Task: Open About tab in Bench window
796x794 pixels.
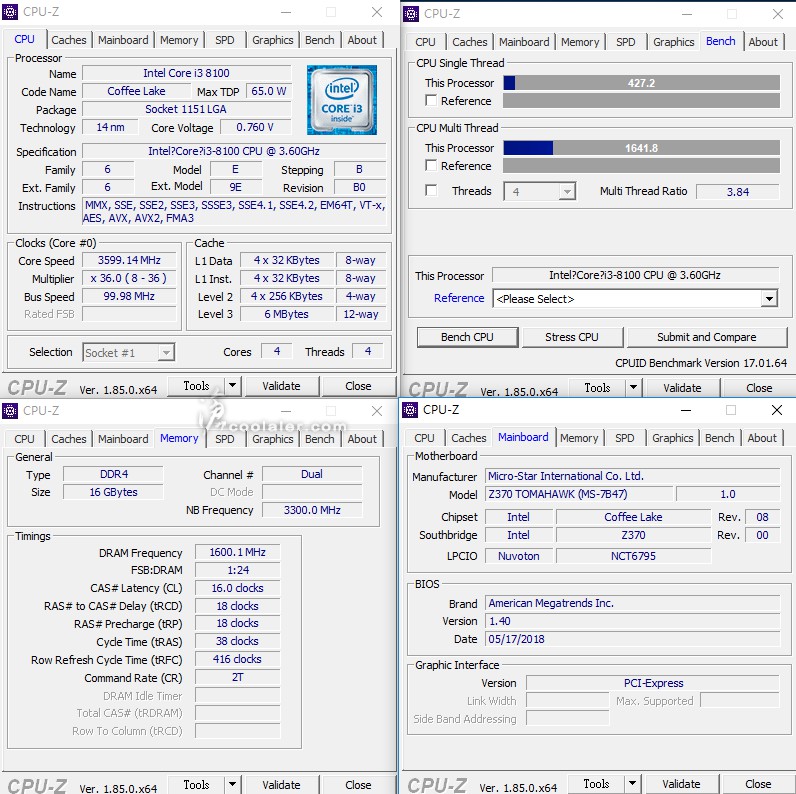Action: [762, 42]
